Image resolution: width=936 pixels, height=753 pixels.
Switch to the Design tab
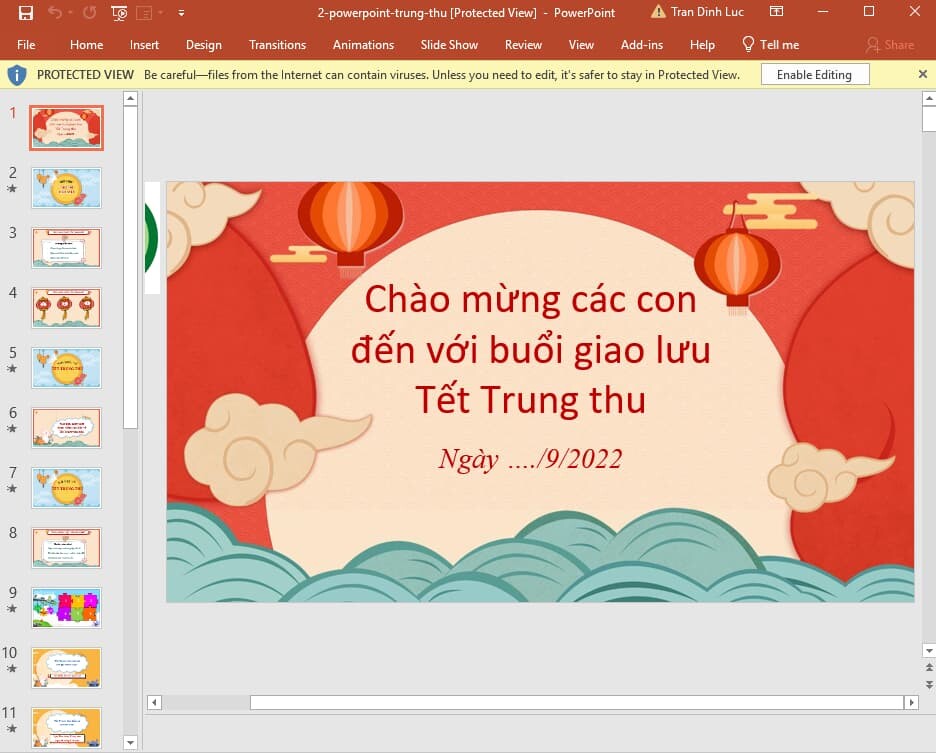click(204, 44)
